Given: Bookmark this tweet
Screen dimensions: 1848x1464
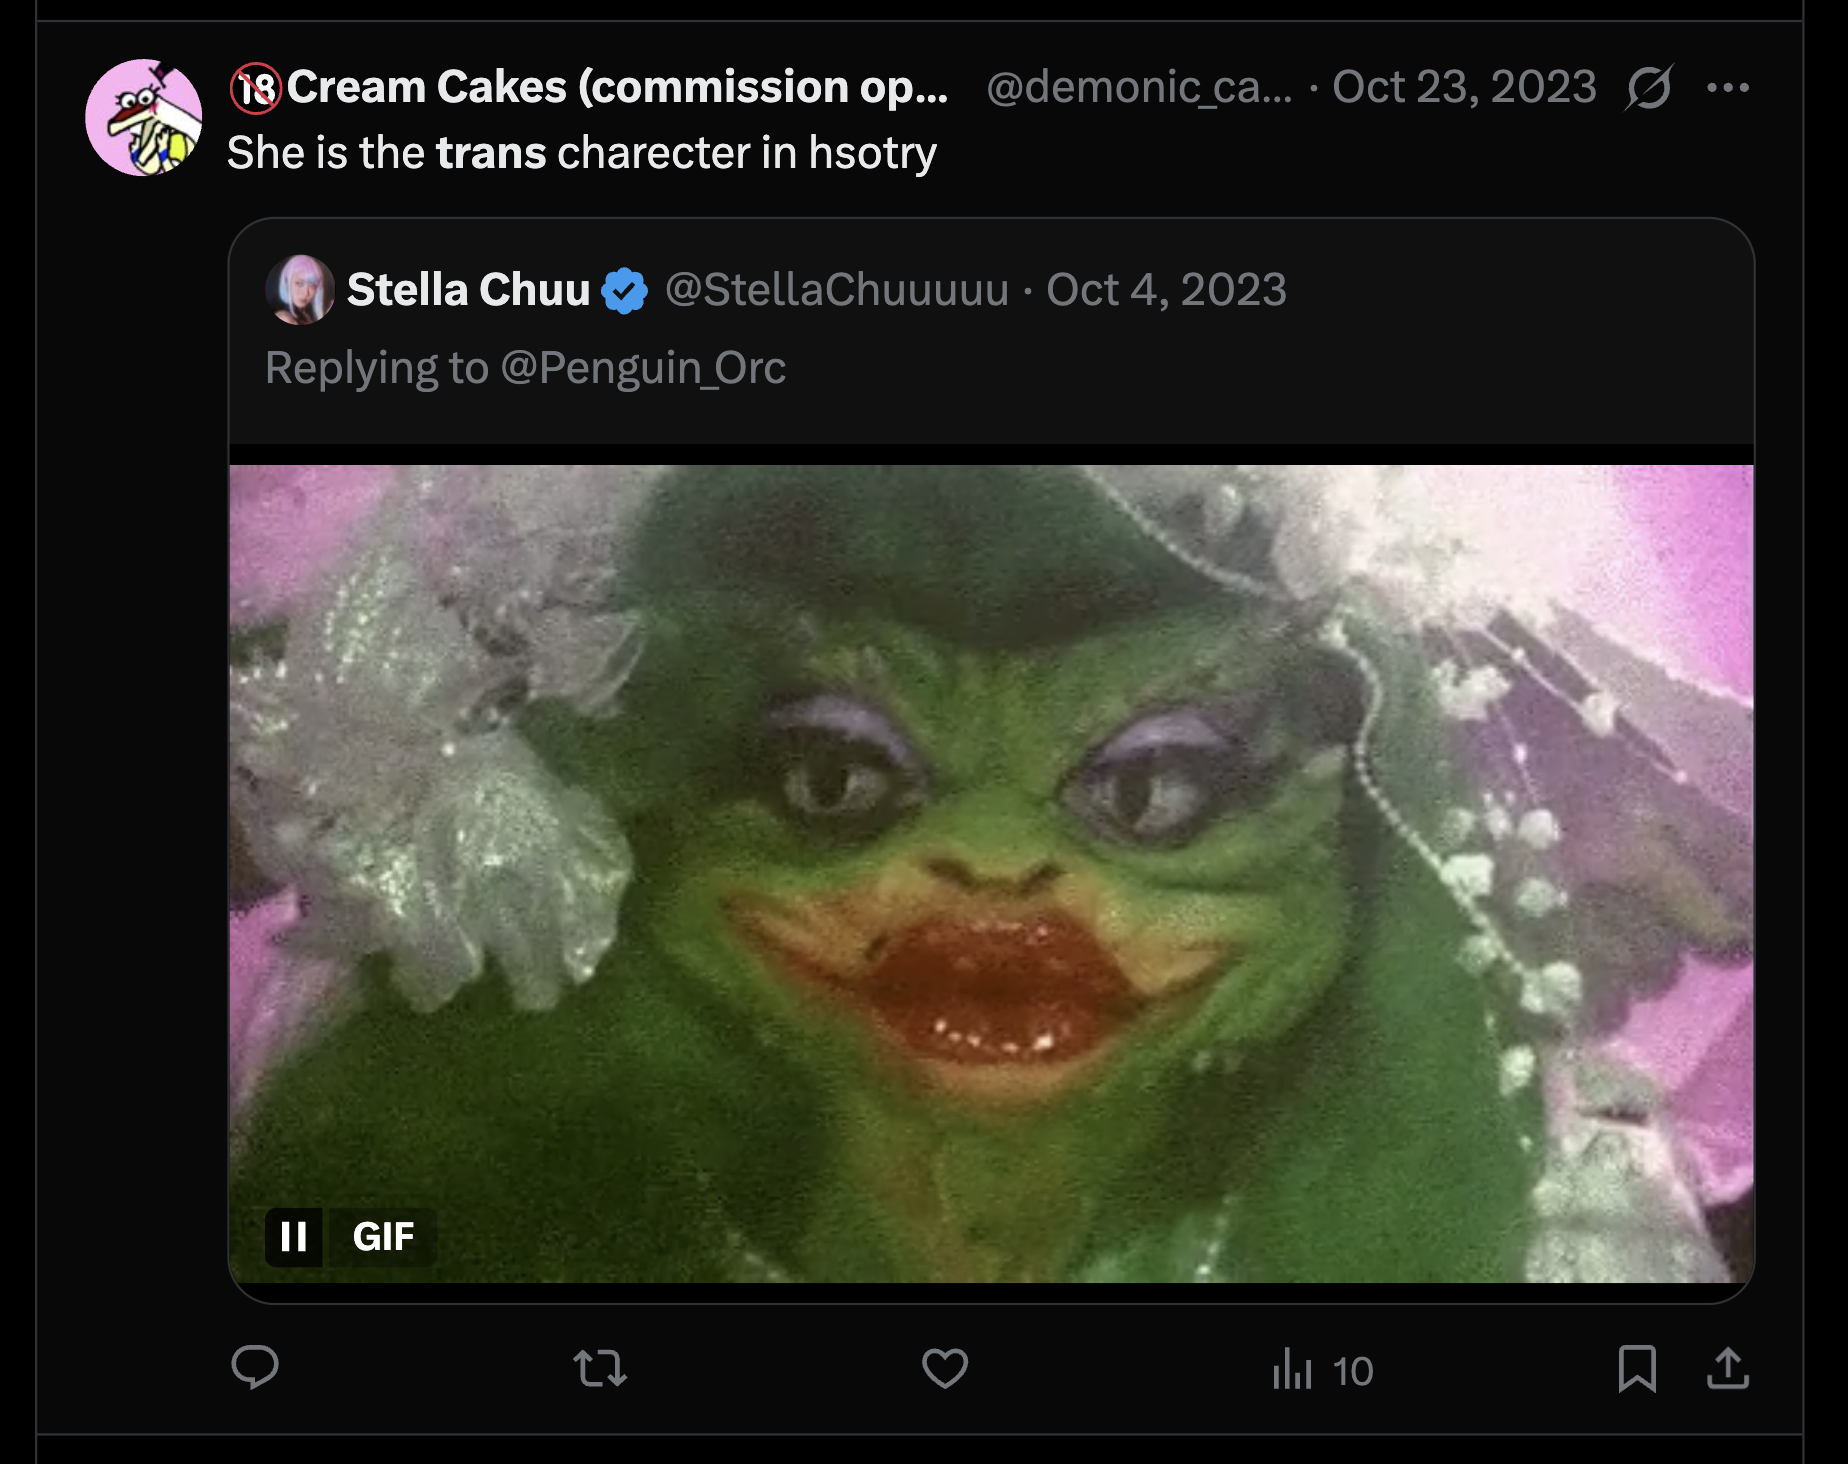Looking at the screenshot, I should pos(1636,1368).
